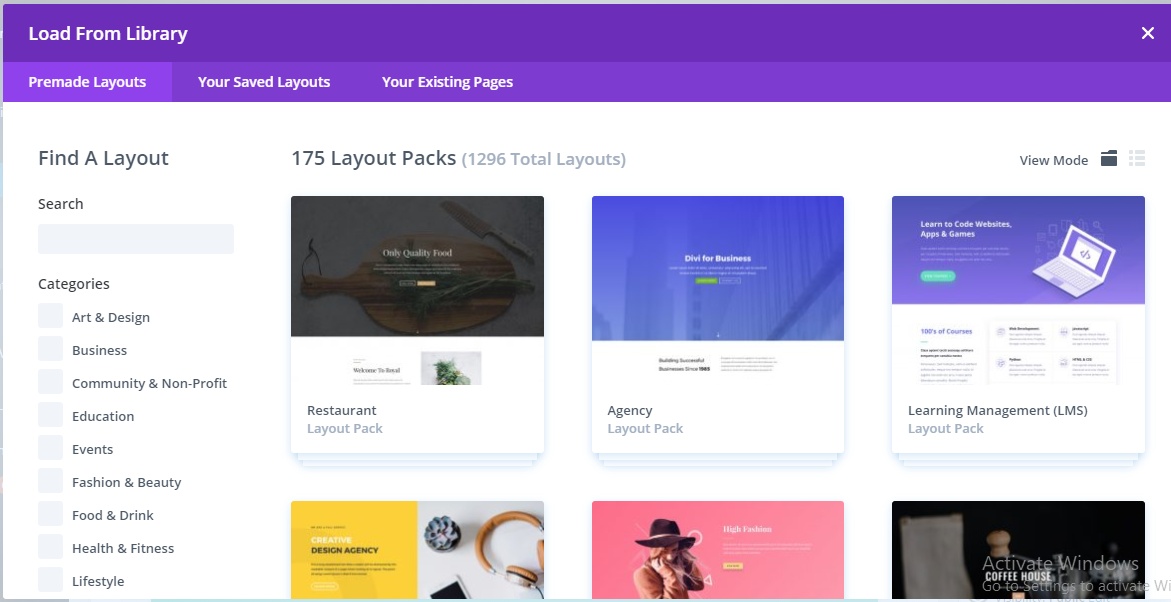Switch to Your Existing Pages tab
This screenshot has width=1171, height=602.
tap(447, 82)
